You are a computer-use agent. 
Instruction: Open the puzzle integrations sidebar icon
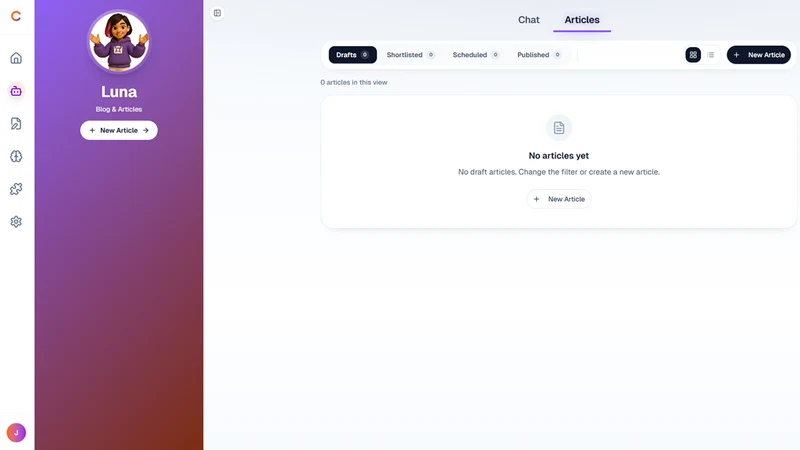click(16, 189)
